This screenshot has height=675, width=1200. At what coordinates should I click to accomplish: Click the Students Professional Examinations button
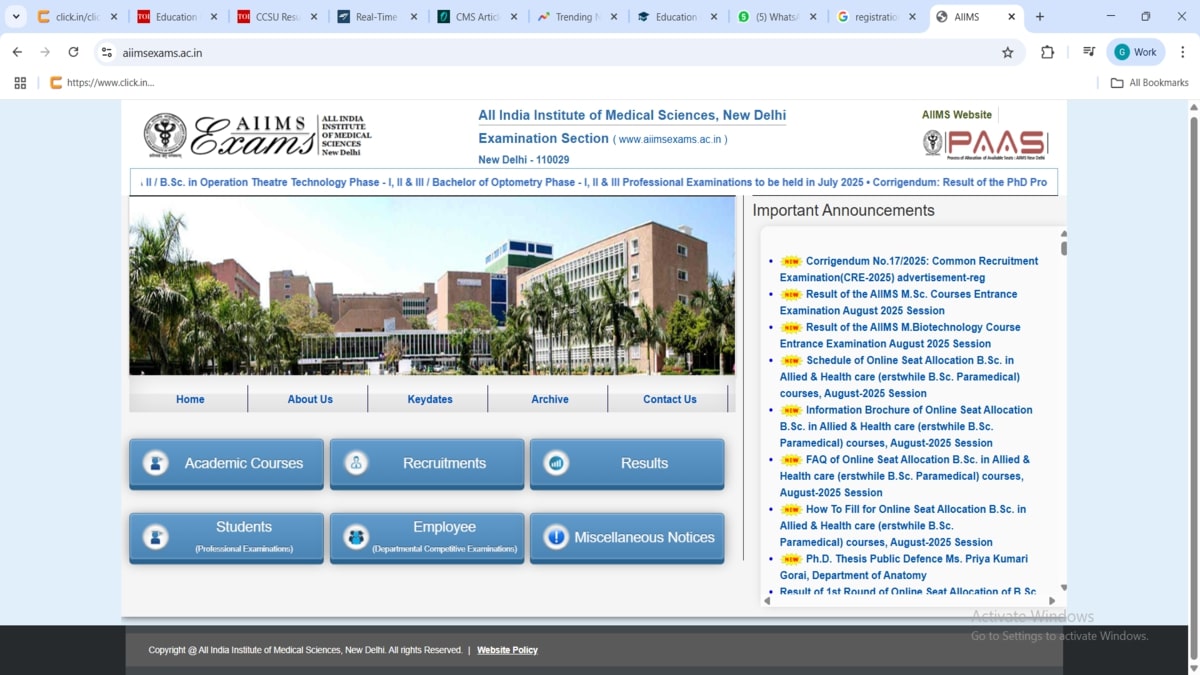point(226,537)
